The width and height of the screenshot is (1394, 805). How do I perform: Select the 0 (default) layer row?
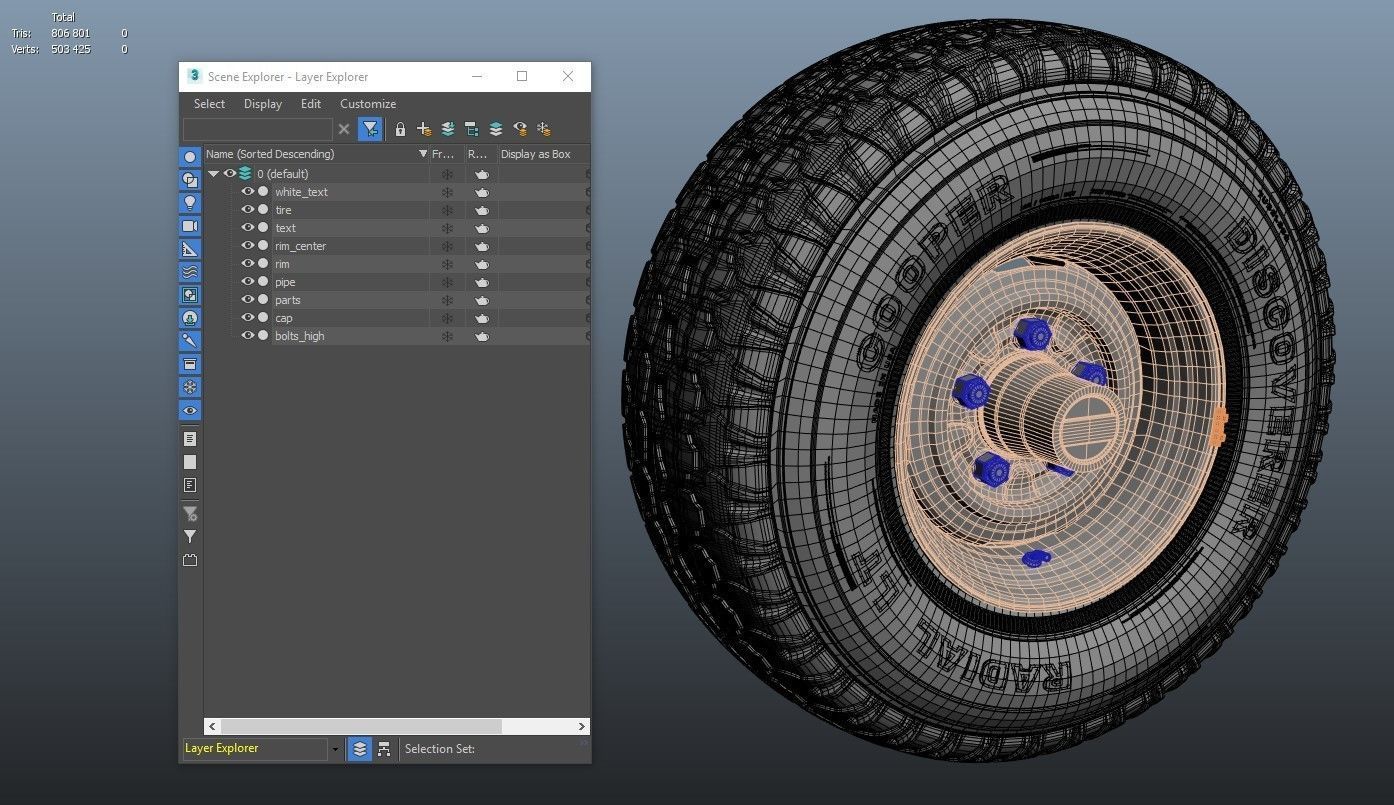[283, 174]
